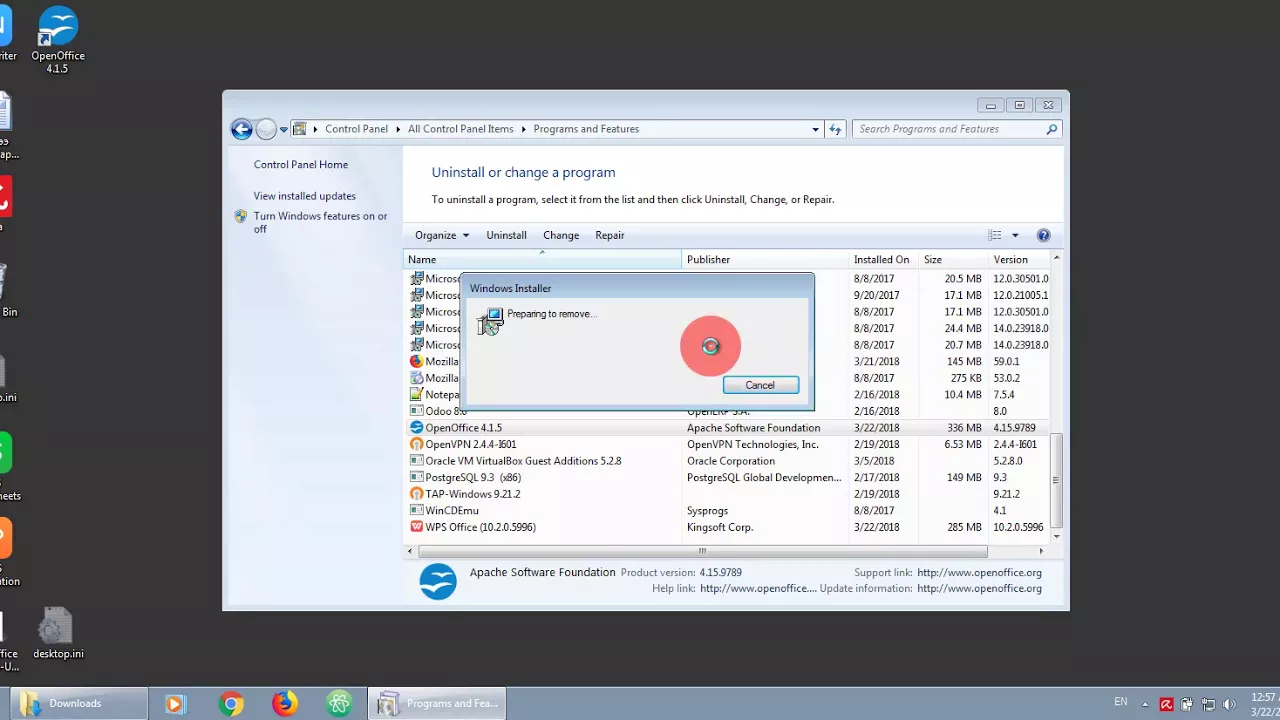The width and height of the screenshot is (1280, 720).
Task: Open Downloads folder in the taskbar
Action: [79, 703]
